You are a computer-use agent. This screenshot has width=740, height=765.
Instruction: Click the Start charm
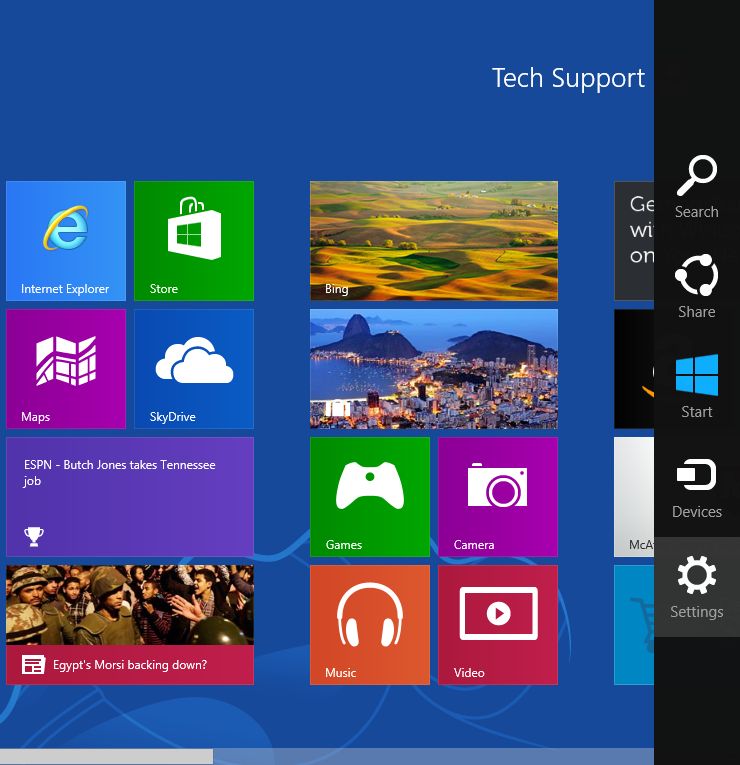click(x=697, y=386)
